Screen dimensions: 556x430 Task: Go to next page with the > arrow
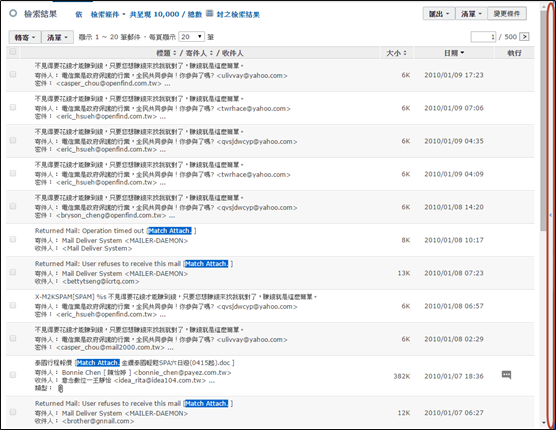524,37
